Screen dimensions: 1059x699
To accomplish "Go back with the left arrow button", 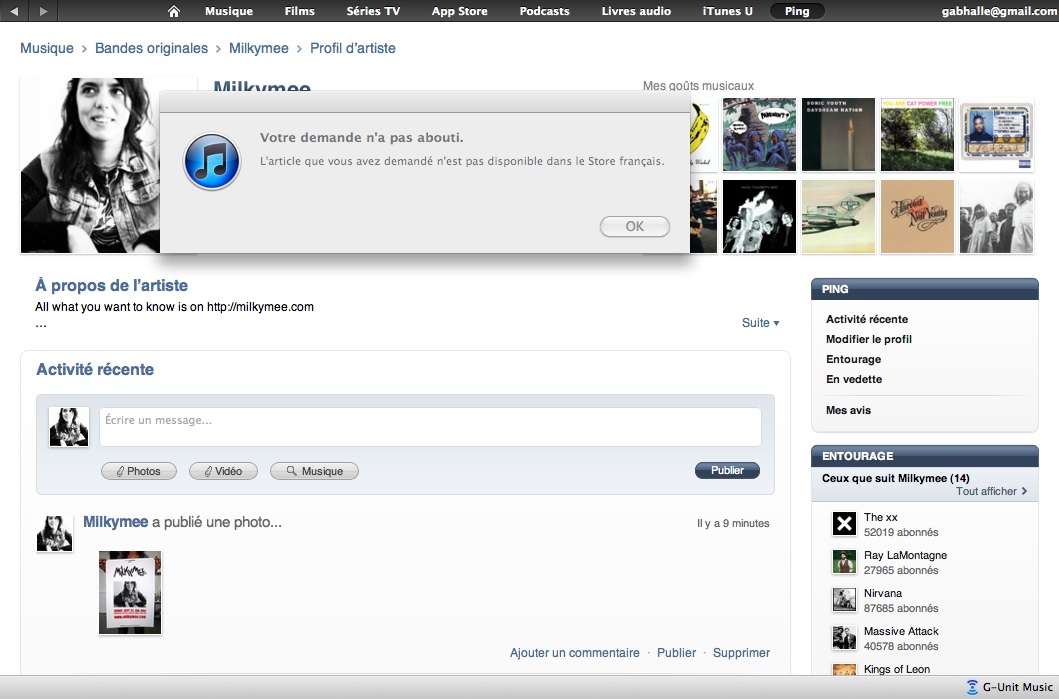I will 14,11.
